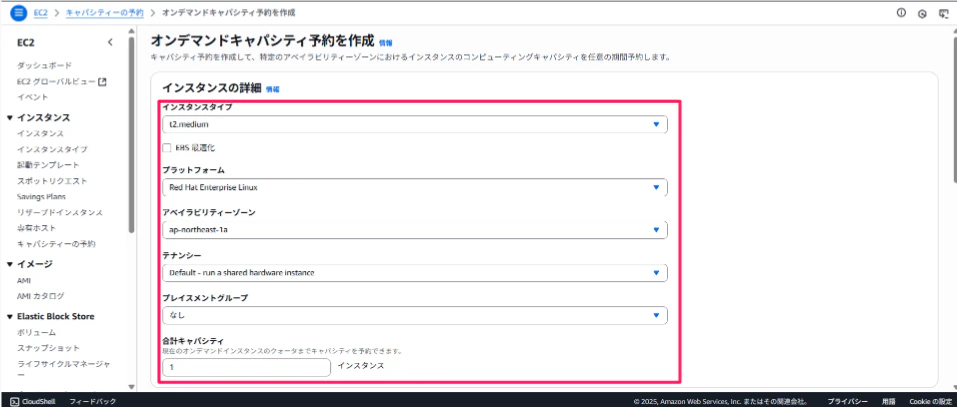Open プライバシー footer link

[847, 402]
